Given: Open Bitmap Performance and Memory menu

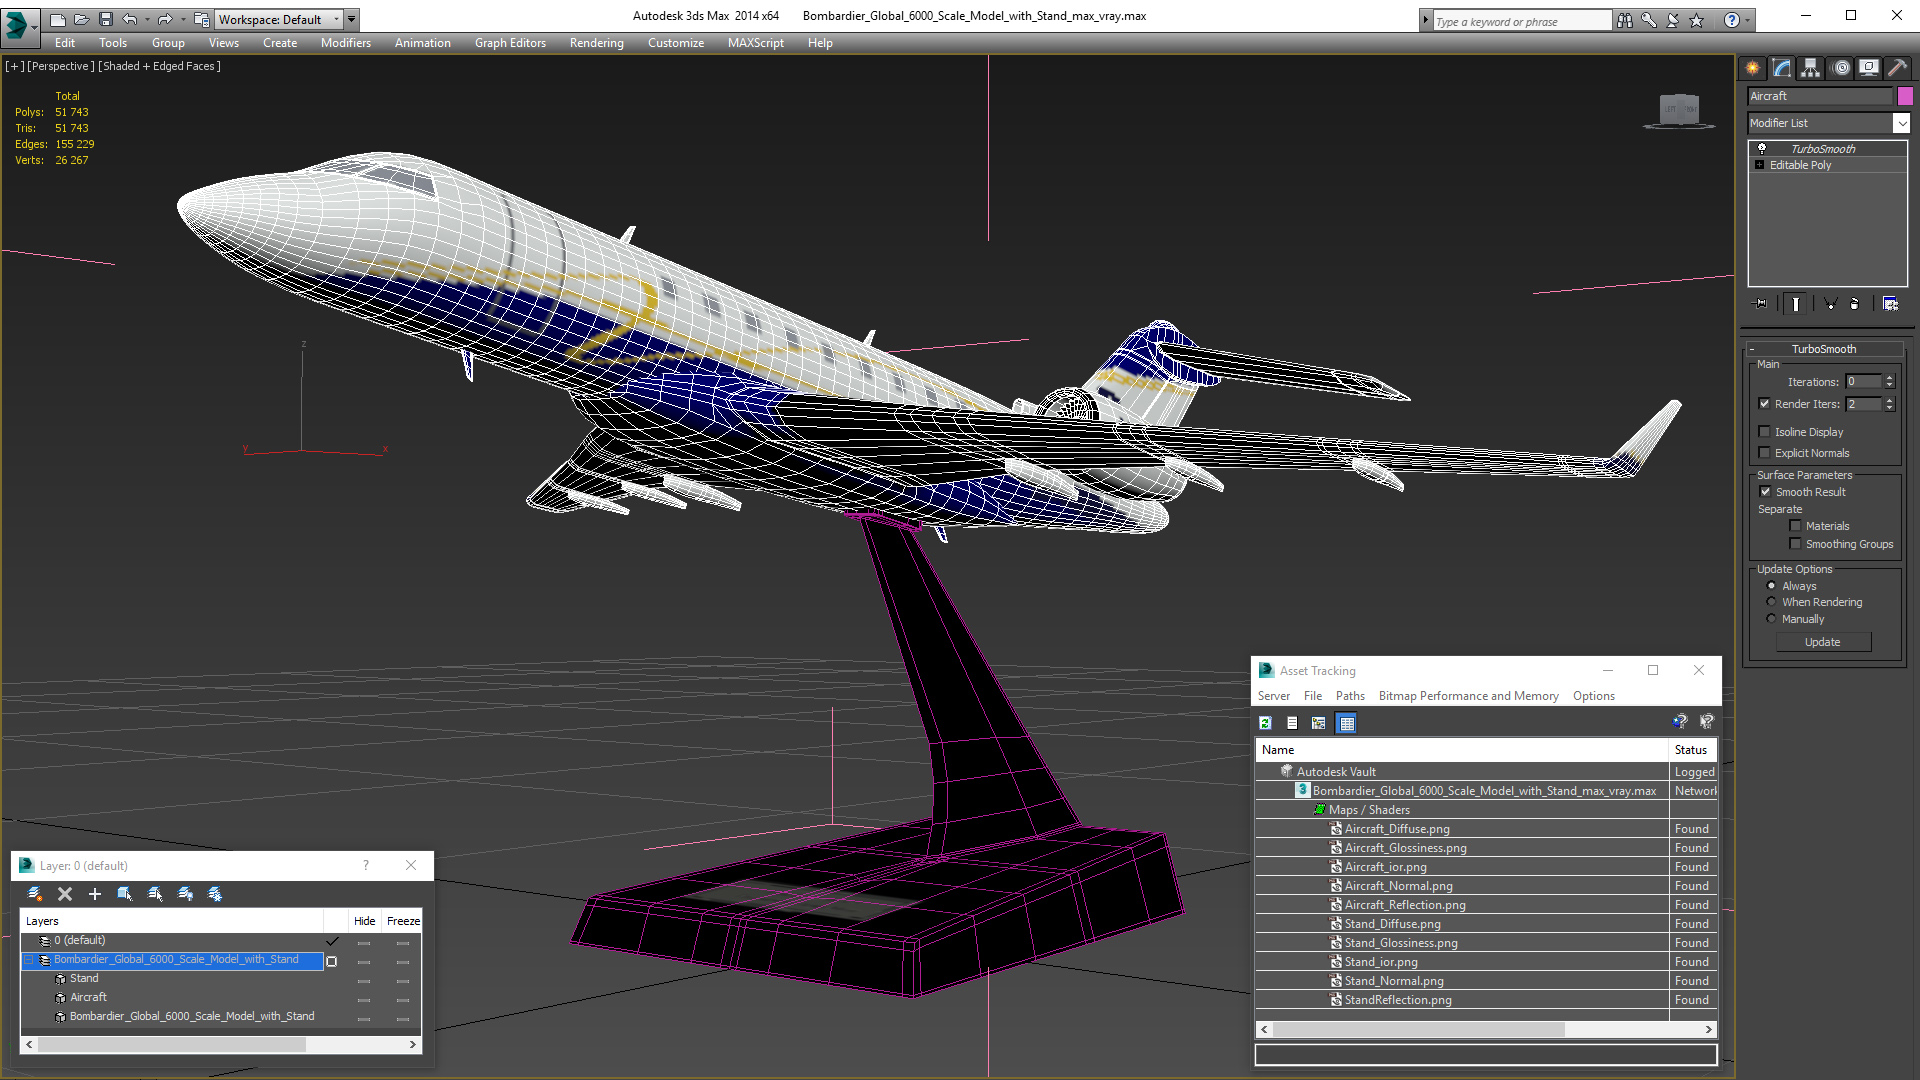Looking at the screenshot, I should (x=1468, y=696).
